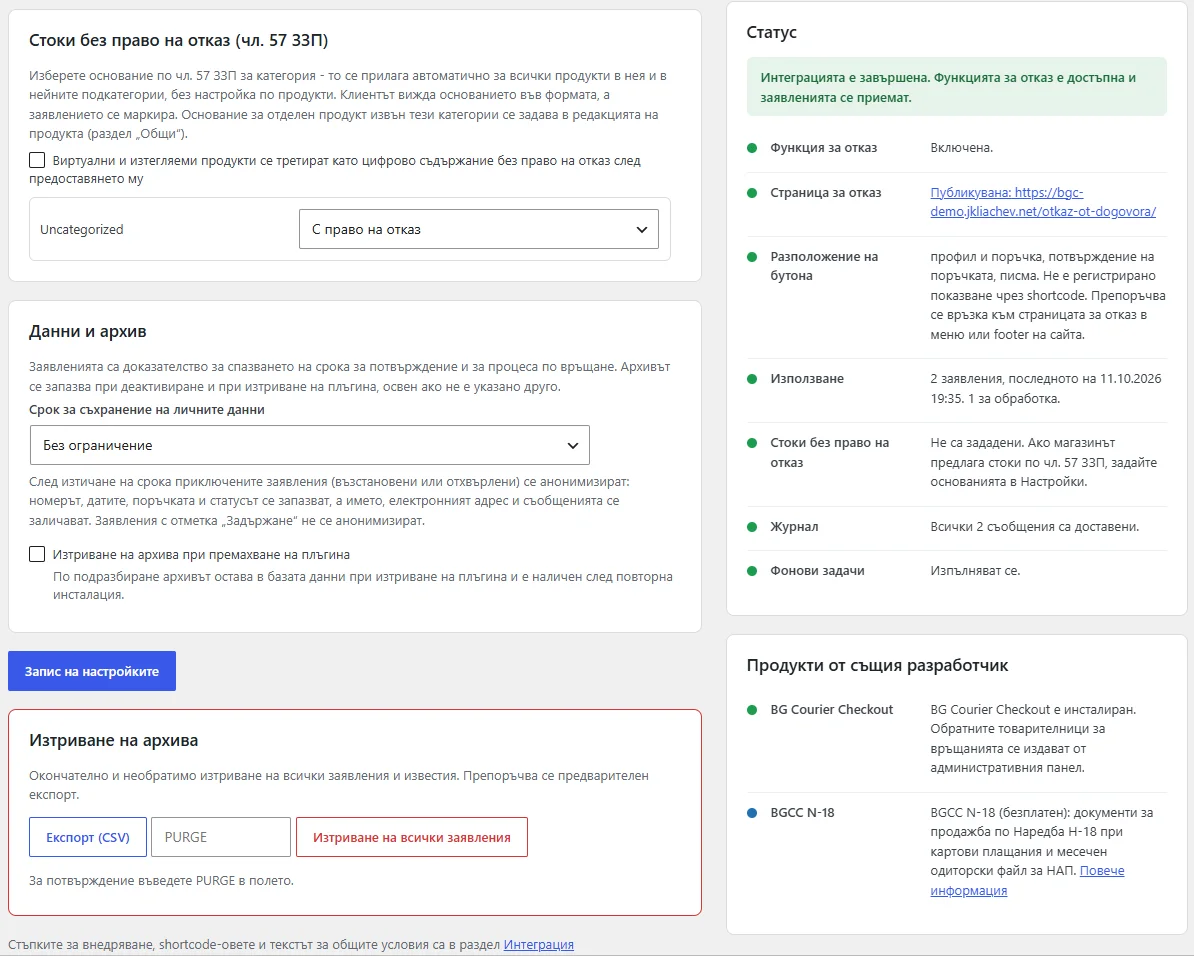Click the 'Включена.' status value
This screenshot has width=1194, height=956.
coord(962,148)
